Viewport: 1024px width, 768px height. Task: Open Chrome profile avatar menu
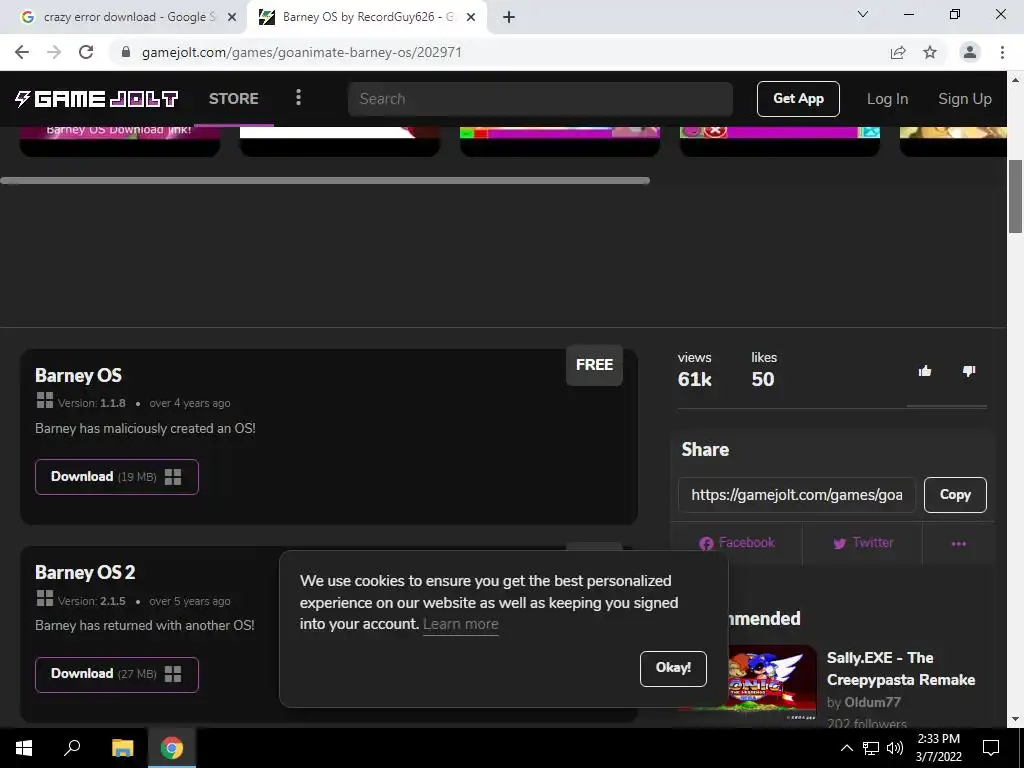pyautogui.click(x=970, y=52)
